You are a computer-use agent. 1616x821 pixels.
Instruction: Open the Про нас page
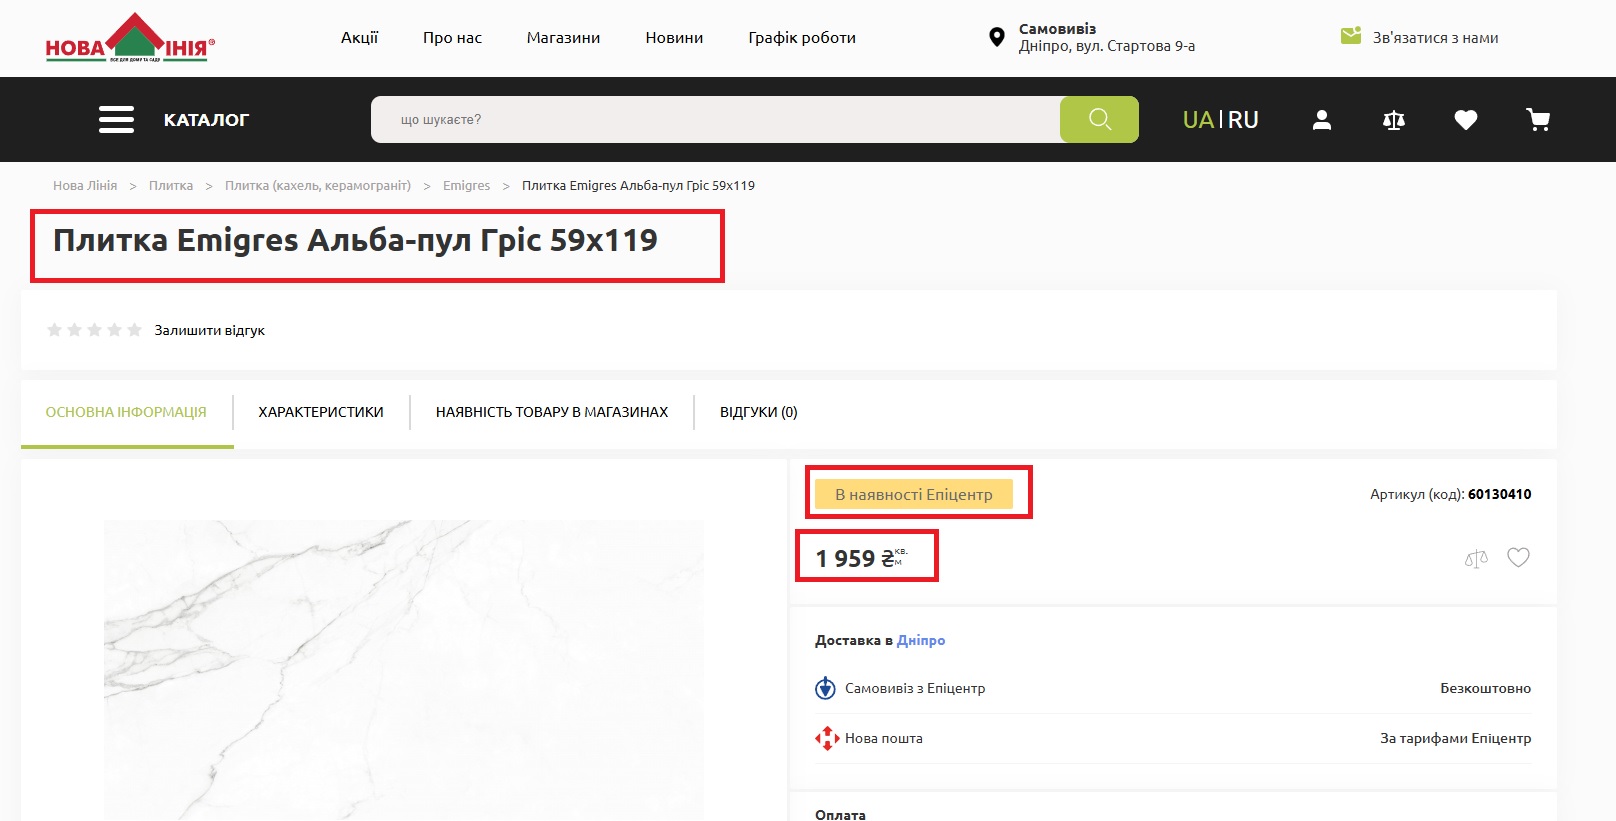[452, 38]
